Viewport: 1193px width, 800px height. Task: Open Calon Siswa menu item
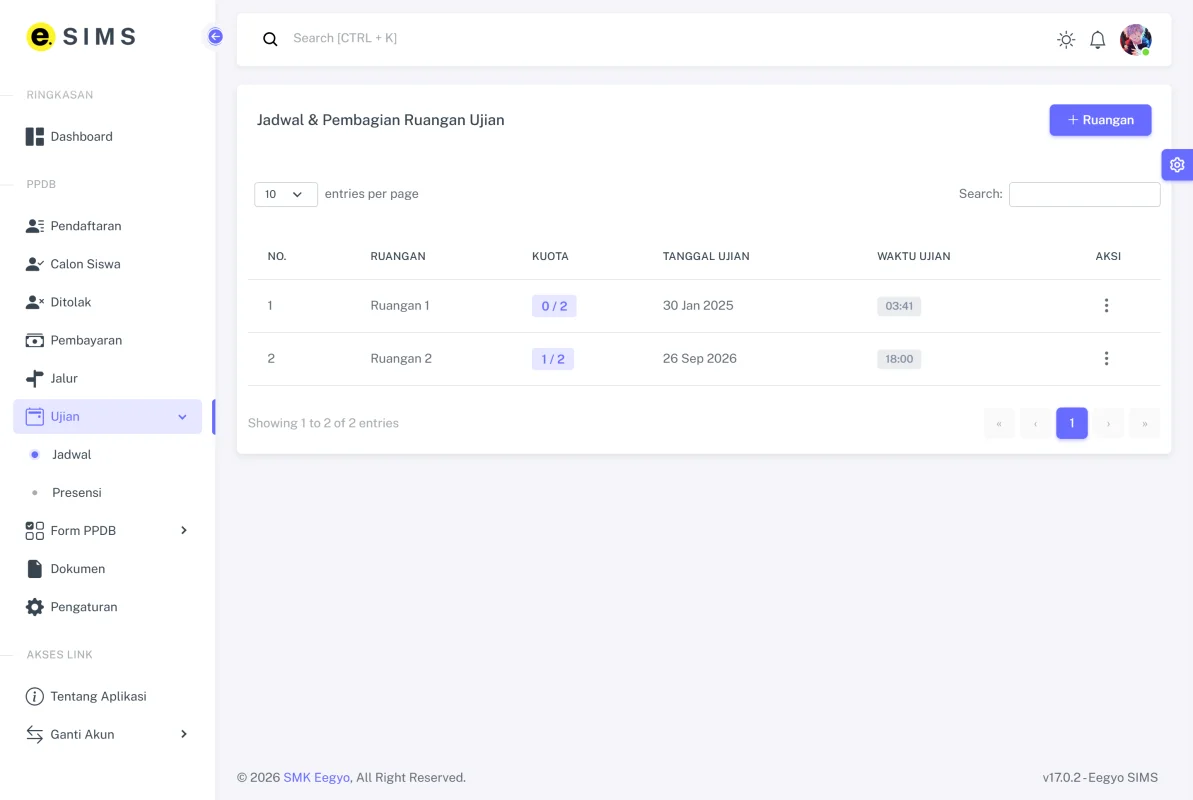[x=107, y=264]
